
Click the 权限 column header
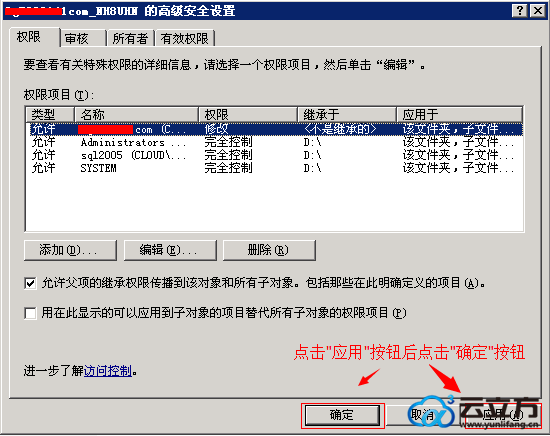click(x=248, y=114)
